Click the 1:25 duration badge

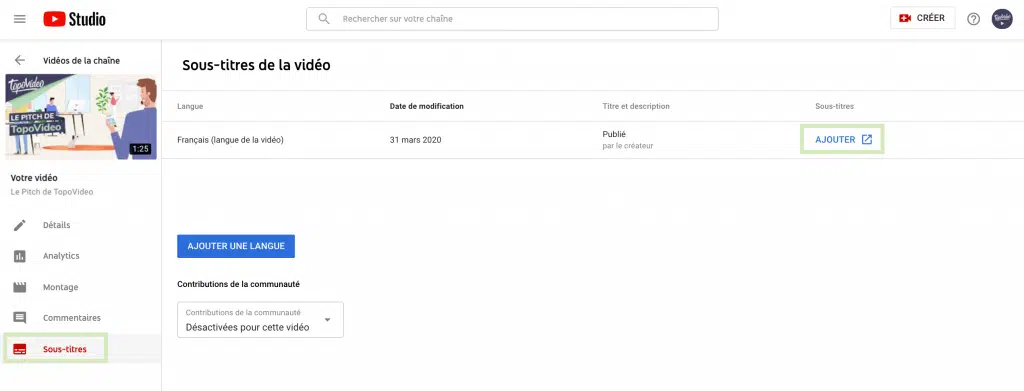coord(140,149)
